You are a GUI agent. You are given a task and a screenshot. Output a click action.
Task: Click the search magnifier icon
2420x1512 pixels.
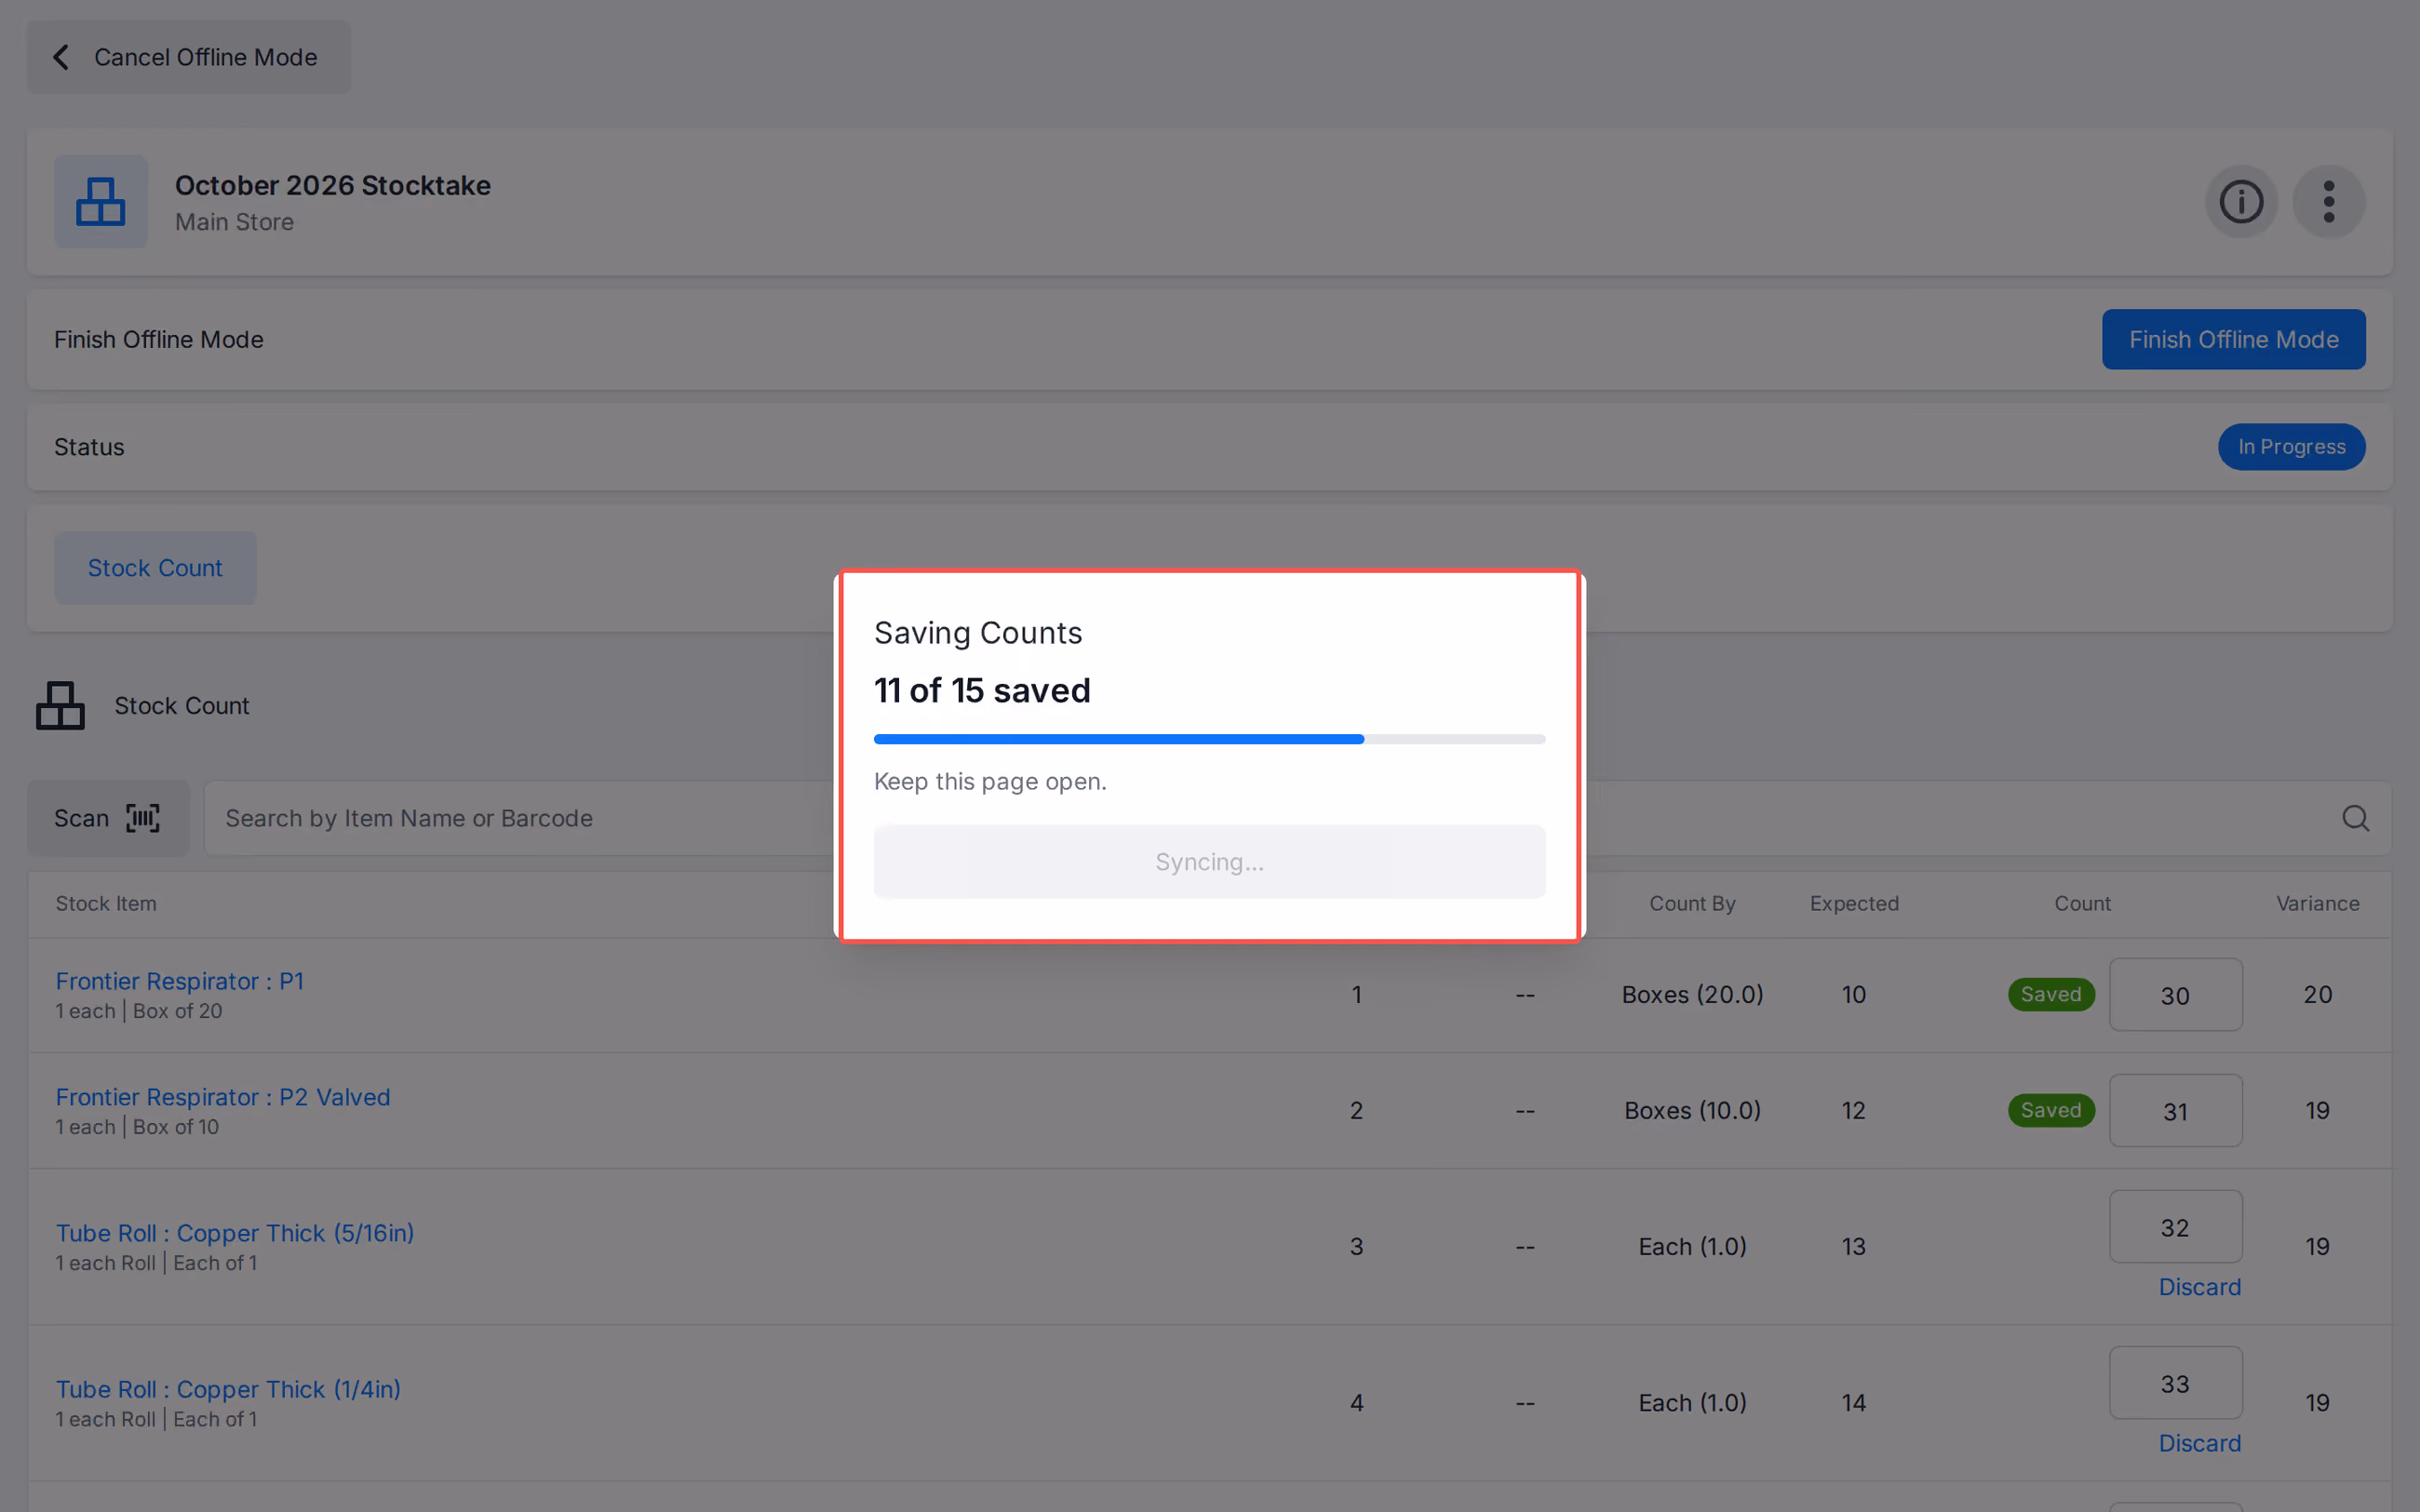(x=2355, y=818)
